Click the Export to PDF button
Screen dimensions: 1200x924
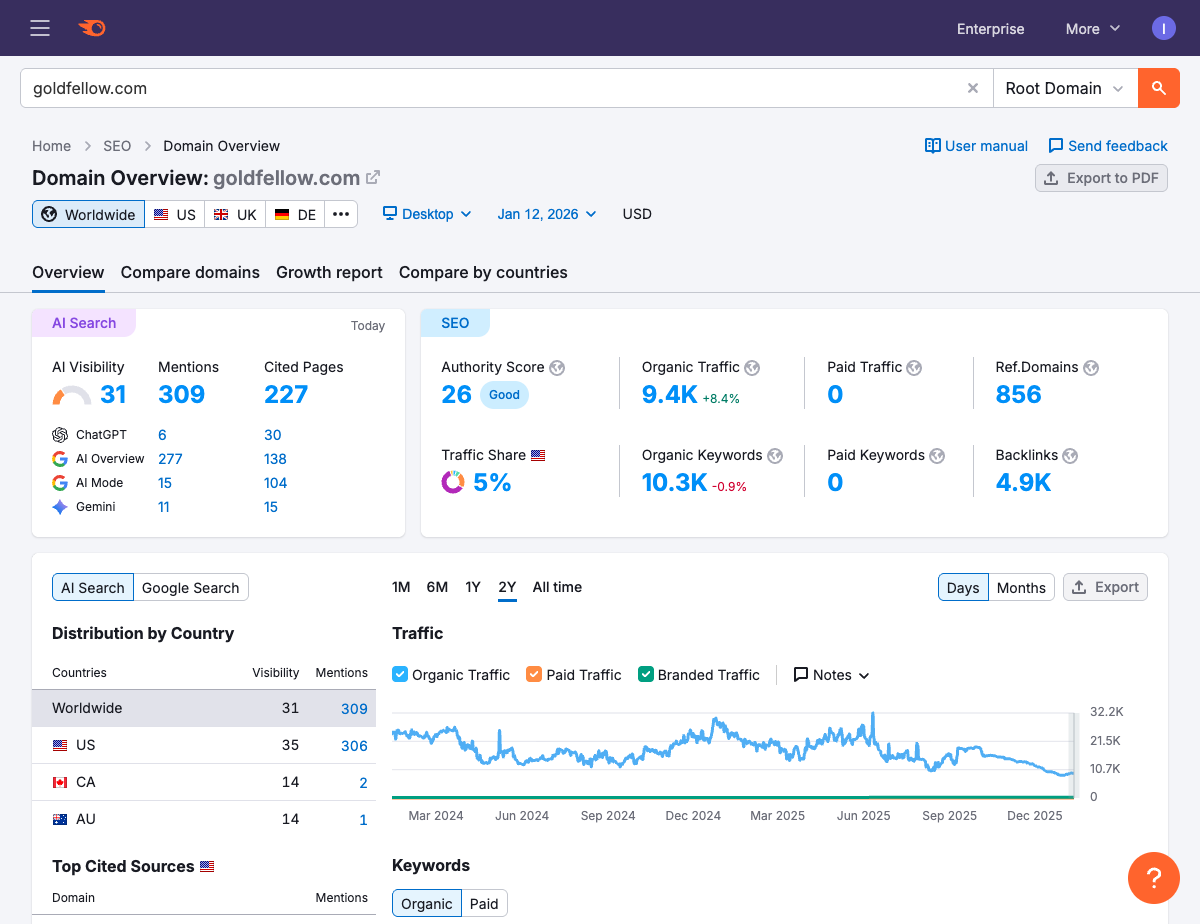click(x=1101, y=177)
